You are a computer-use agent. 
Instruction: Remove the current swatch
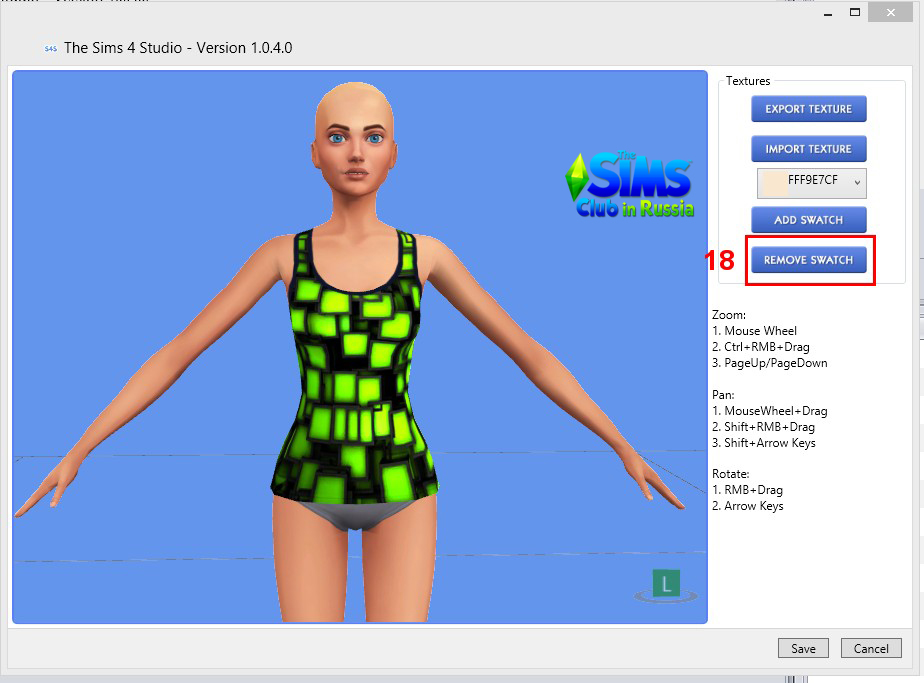pyautogui.click(x=808, y=260)
